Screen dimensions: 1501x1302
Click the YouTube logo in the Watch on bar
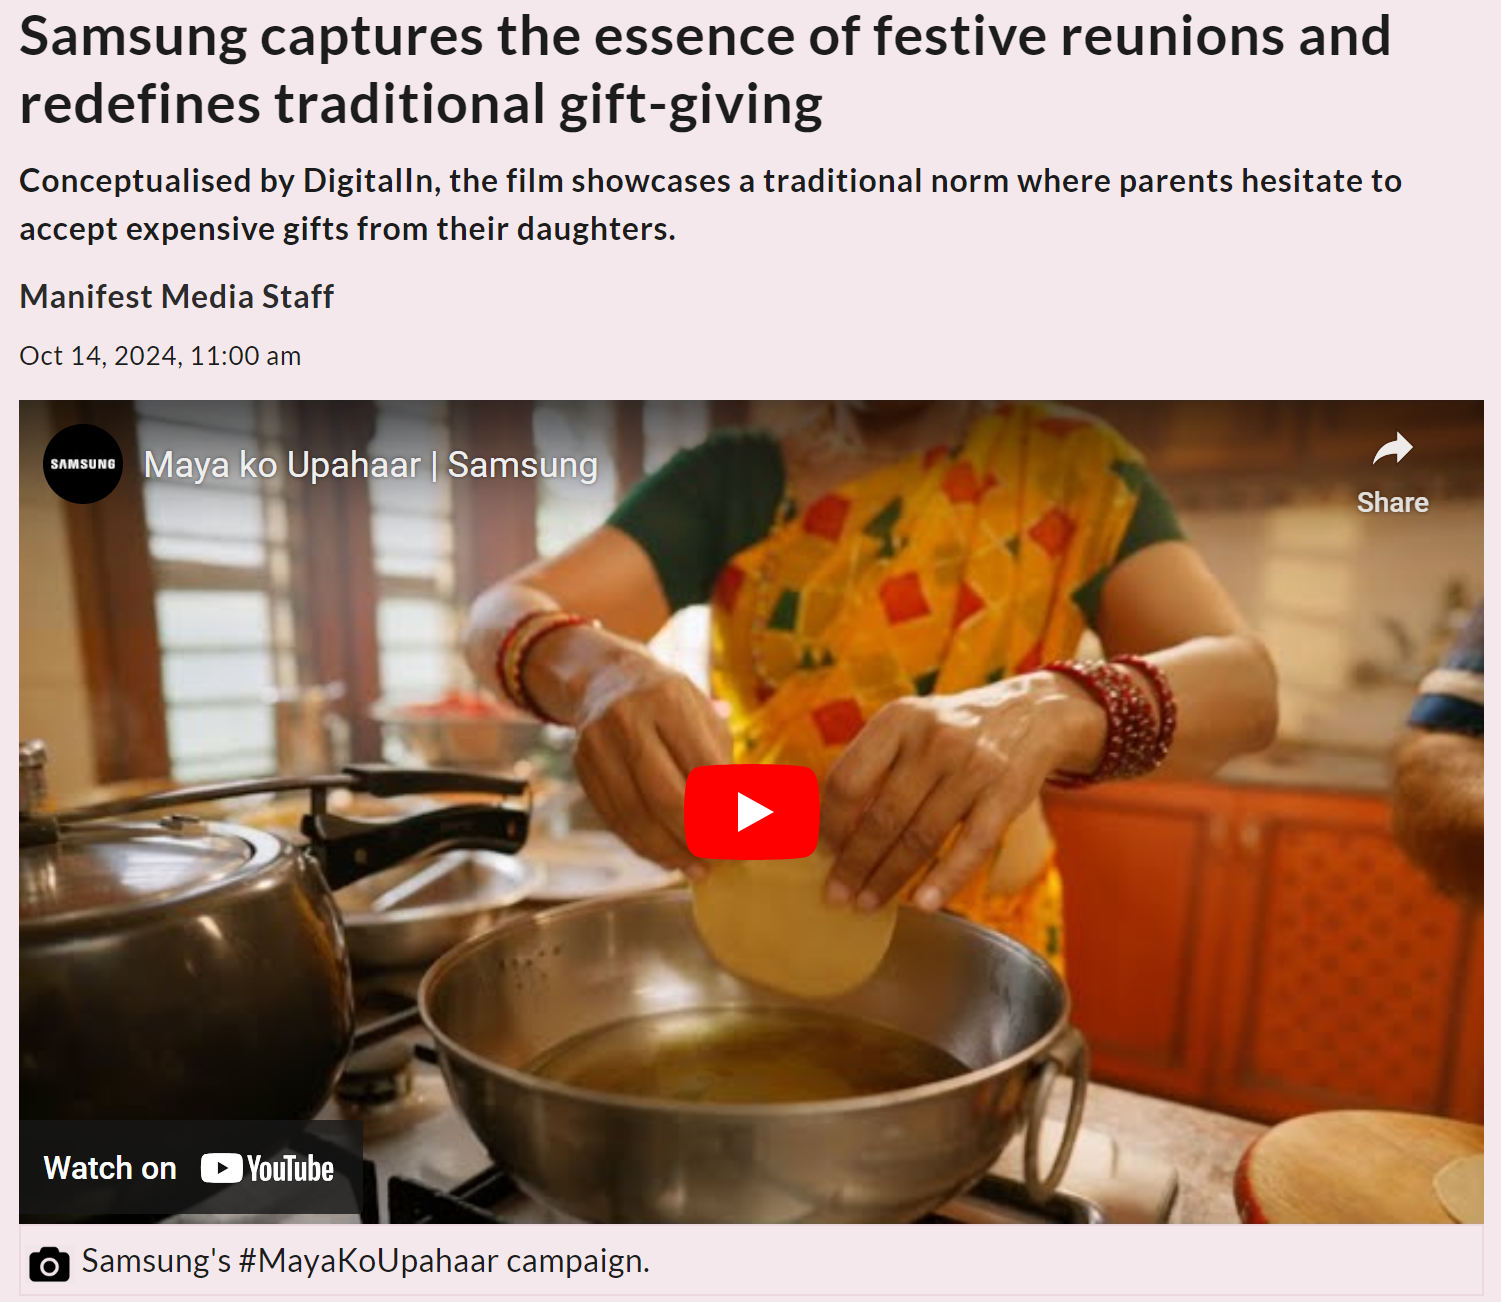coord(267,1168)
